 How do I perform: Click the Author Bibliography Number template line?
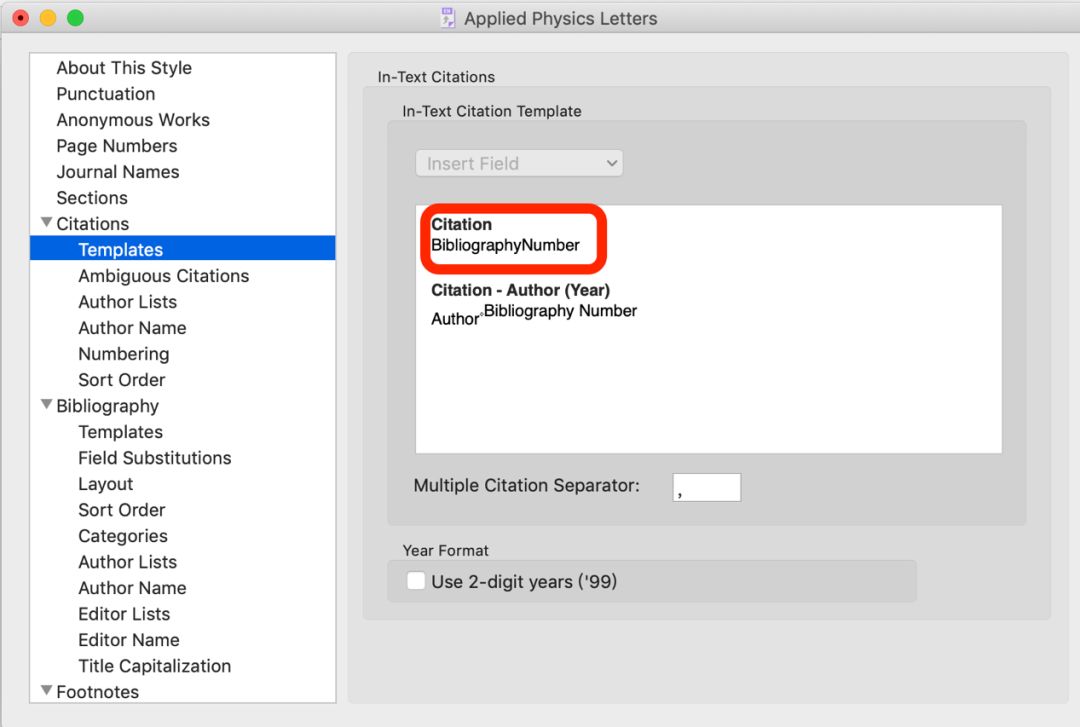tap(534, 314)
